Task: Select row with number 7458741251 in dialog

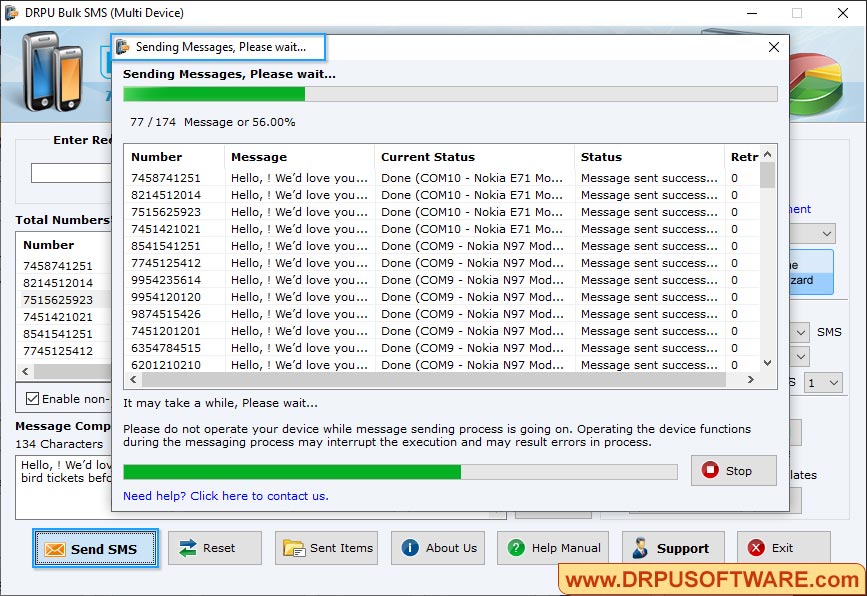Action: [x=442, y=178]
